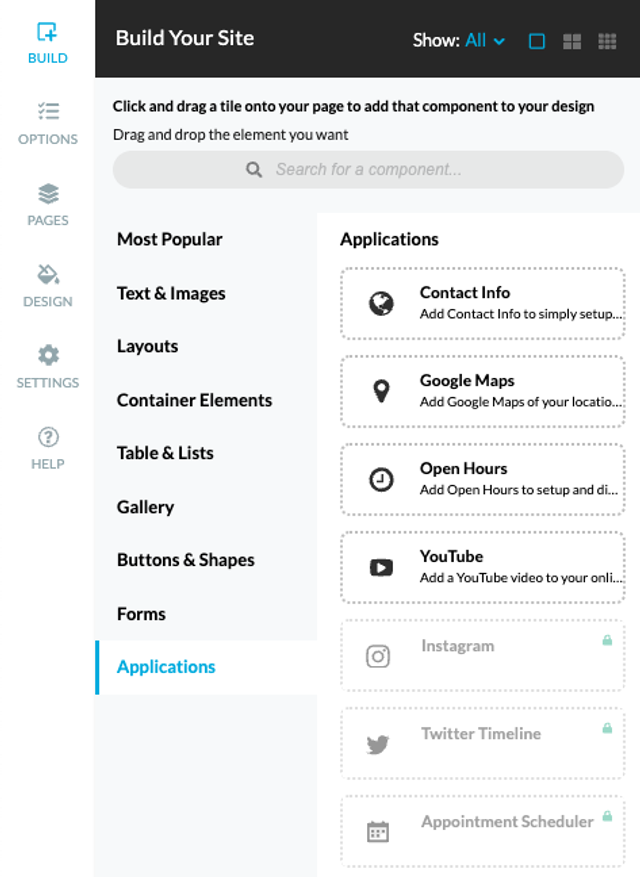
Task: Open the Buttons & Shapes category
Action: click(186, 560)
